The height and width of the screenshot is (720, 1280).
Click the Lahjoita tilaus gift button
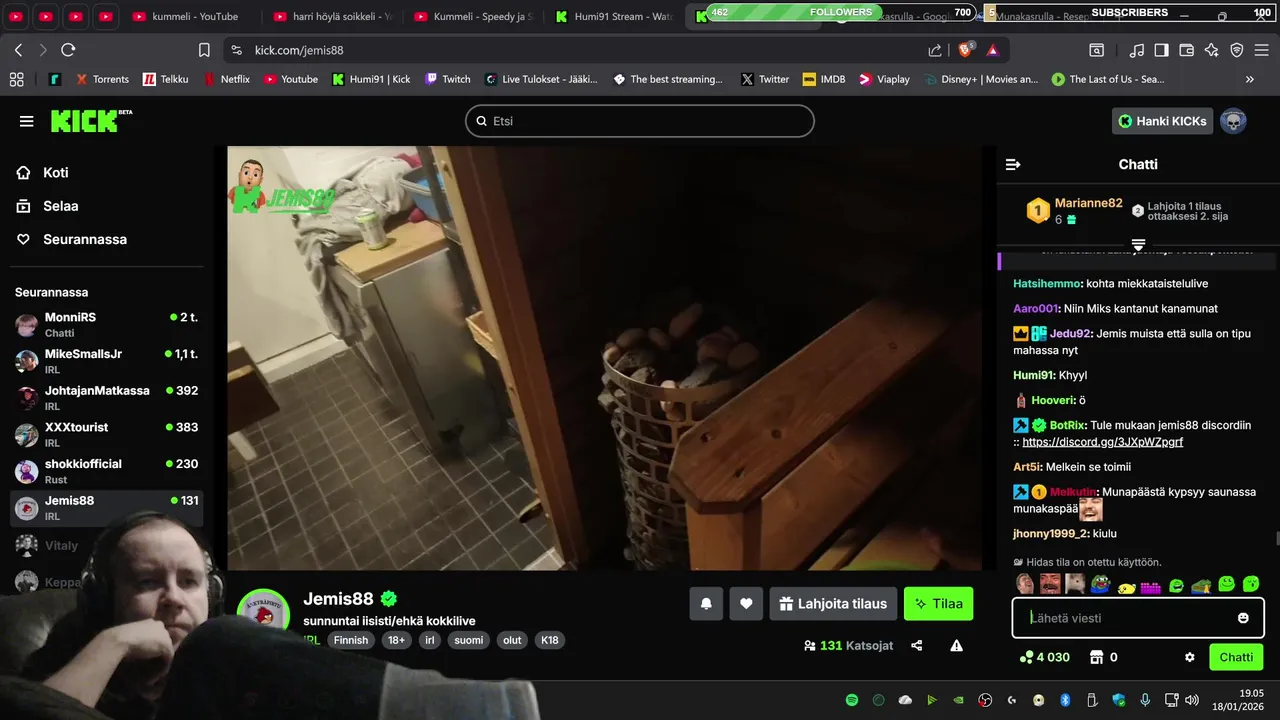pyautogui.click(x=832, y=604)
